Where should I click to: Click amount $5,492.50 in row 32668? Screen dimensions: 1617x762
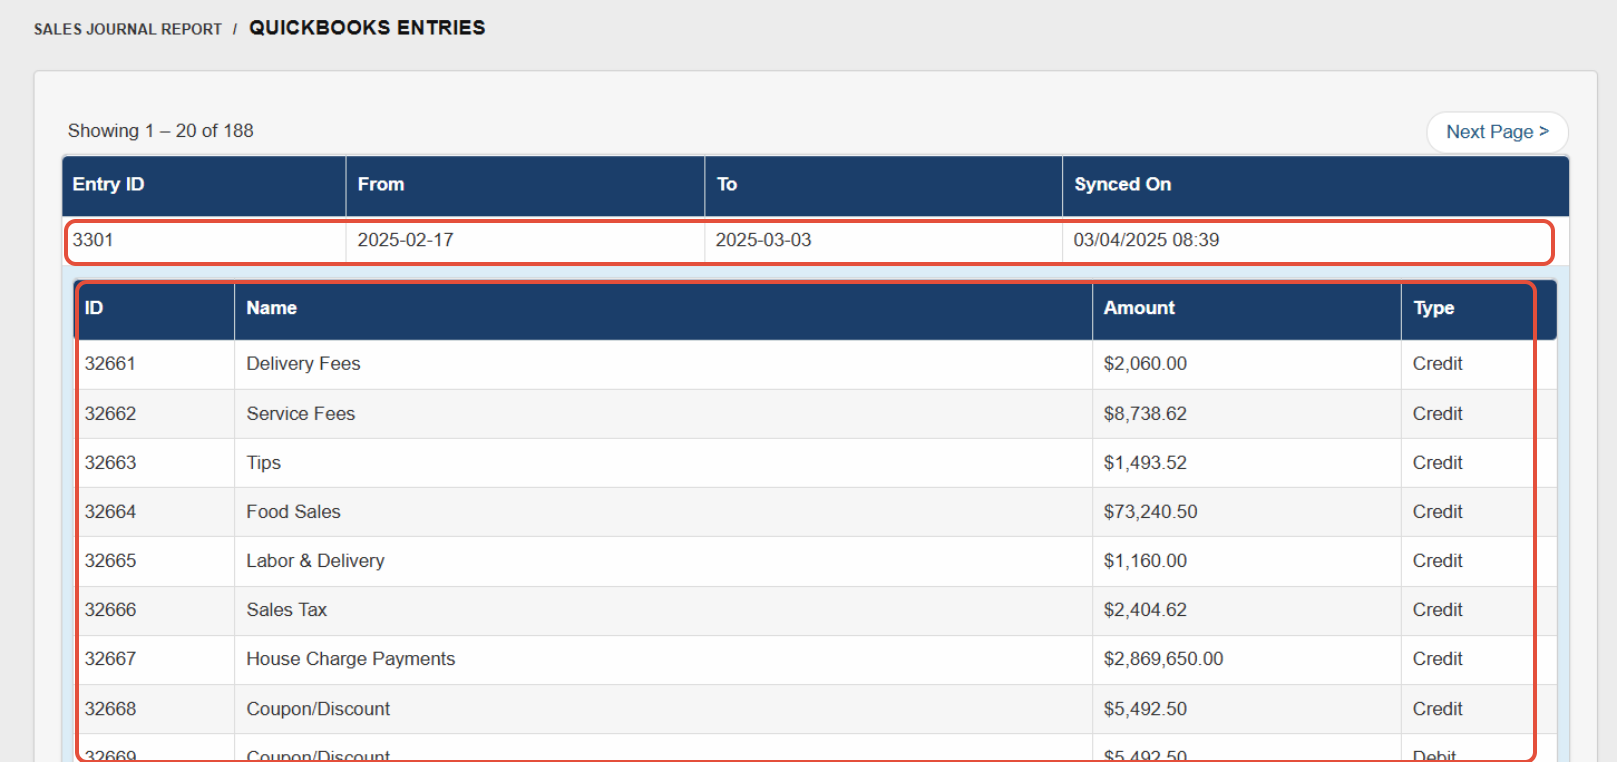[1145, 709]
